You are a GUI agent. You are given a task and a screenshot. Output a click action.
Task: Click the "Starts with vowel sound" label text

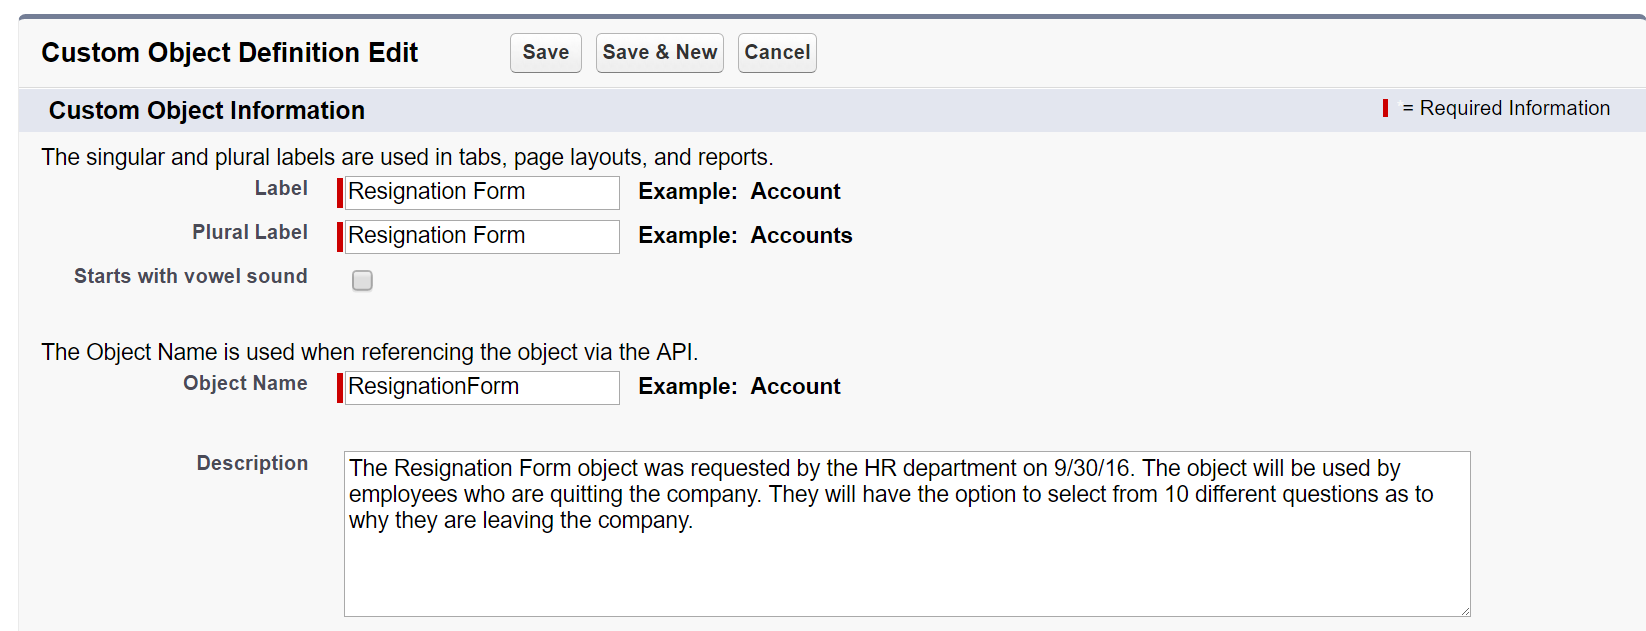(x=190, y=277)
